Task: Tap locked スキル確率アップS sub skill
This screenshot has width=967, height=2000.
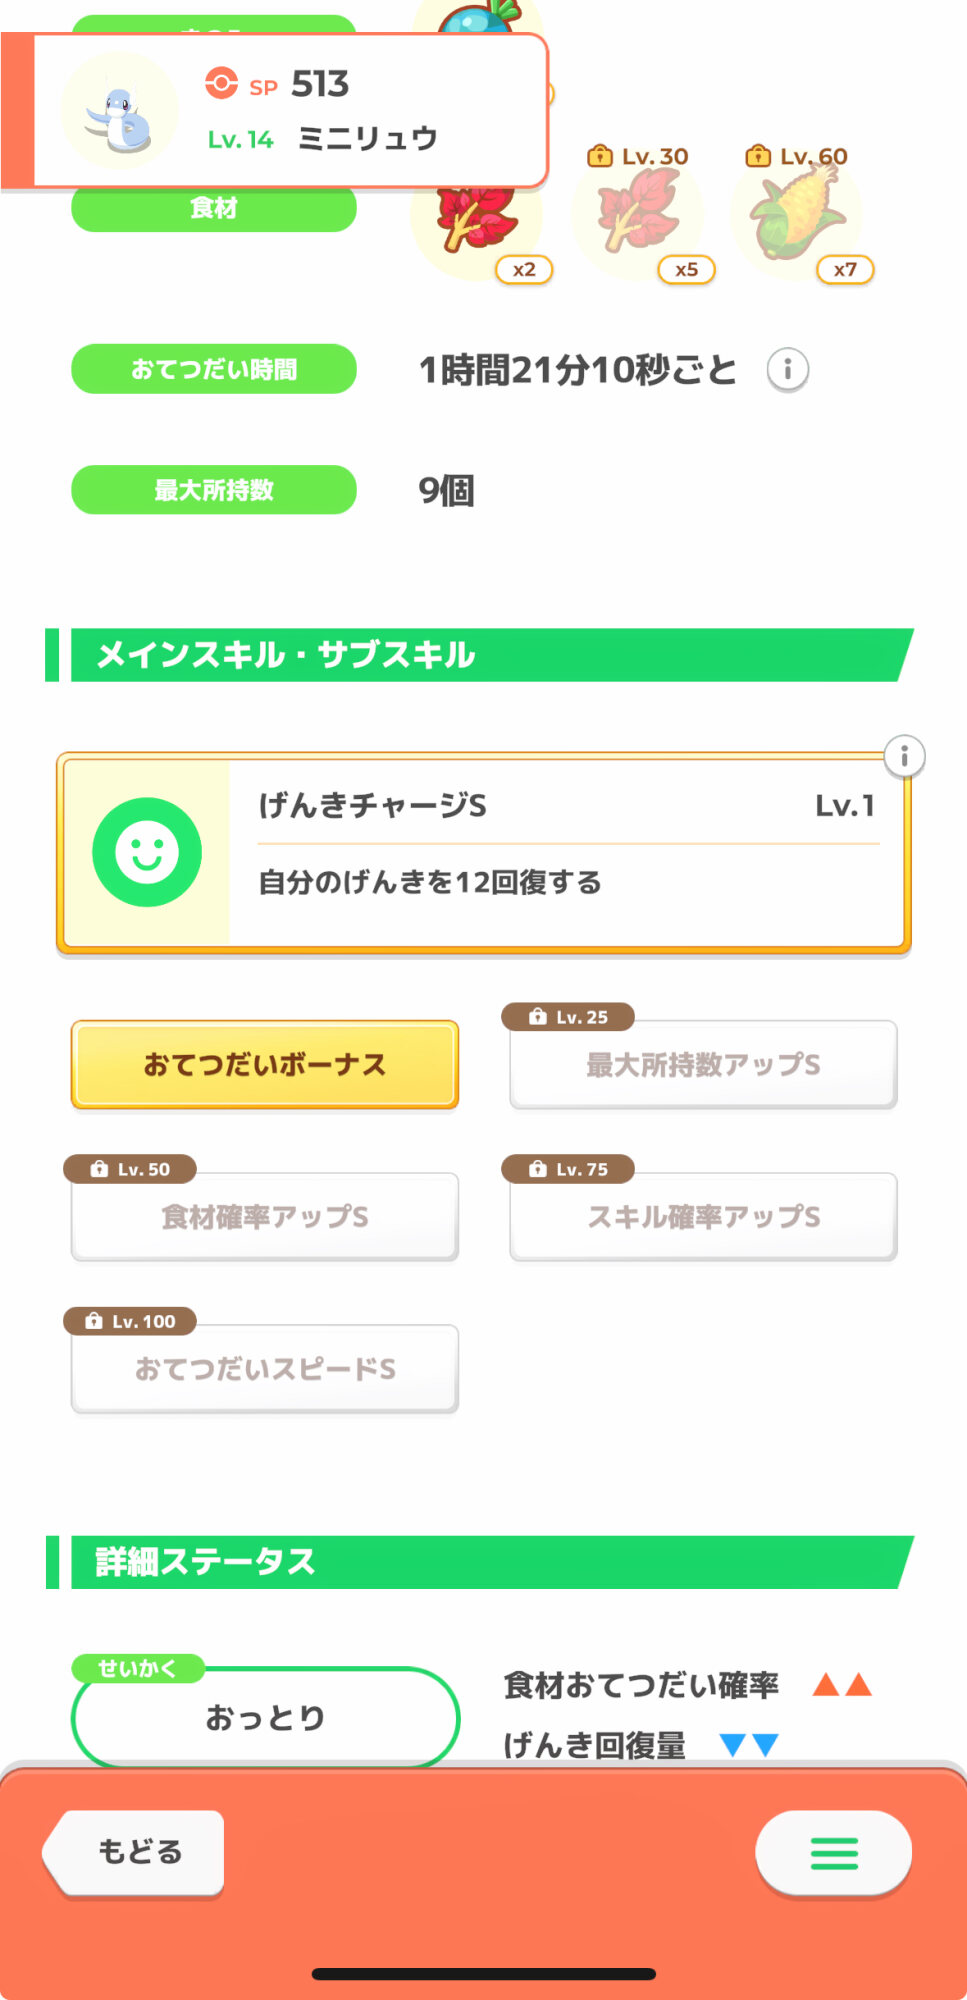Action: click(x=703, y=1217)
